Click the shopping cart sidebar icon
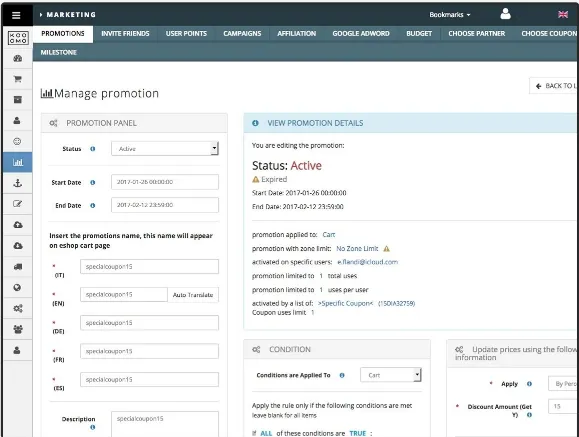 (17, 79)
